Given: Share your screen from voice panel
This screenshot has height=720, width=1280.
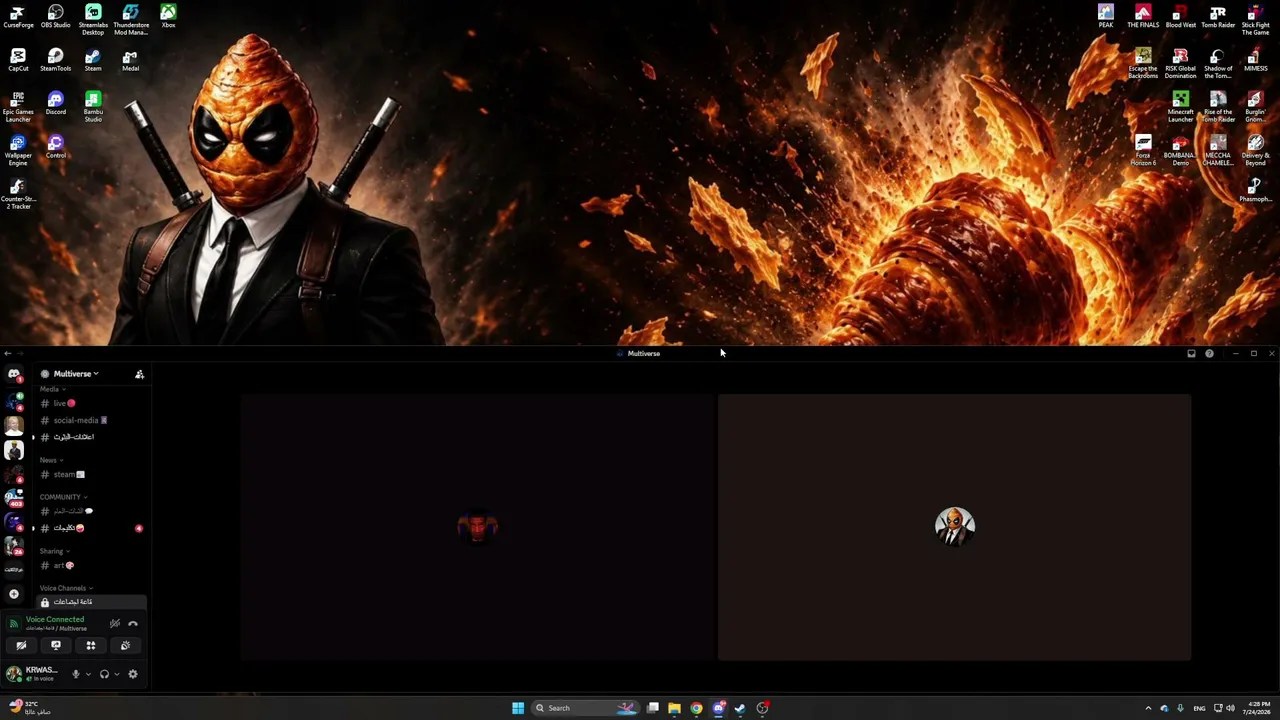Looking at the screenshot, I should click(56, 645).
